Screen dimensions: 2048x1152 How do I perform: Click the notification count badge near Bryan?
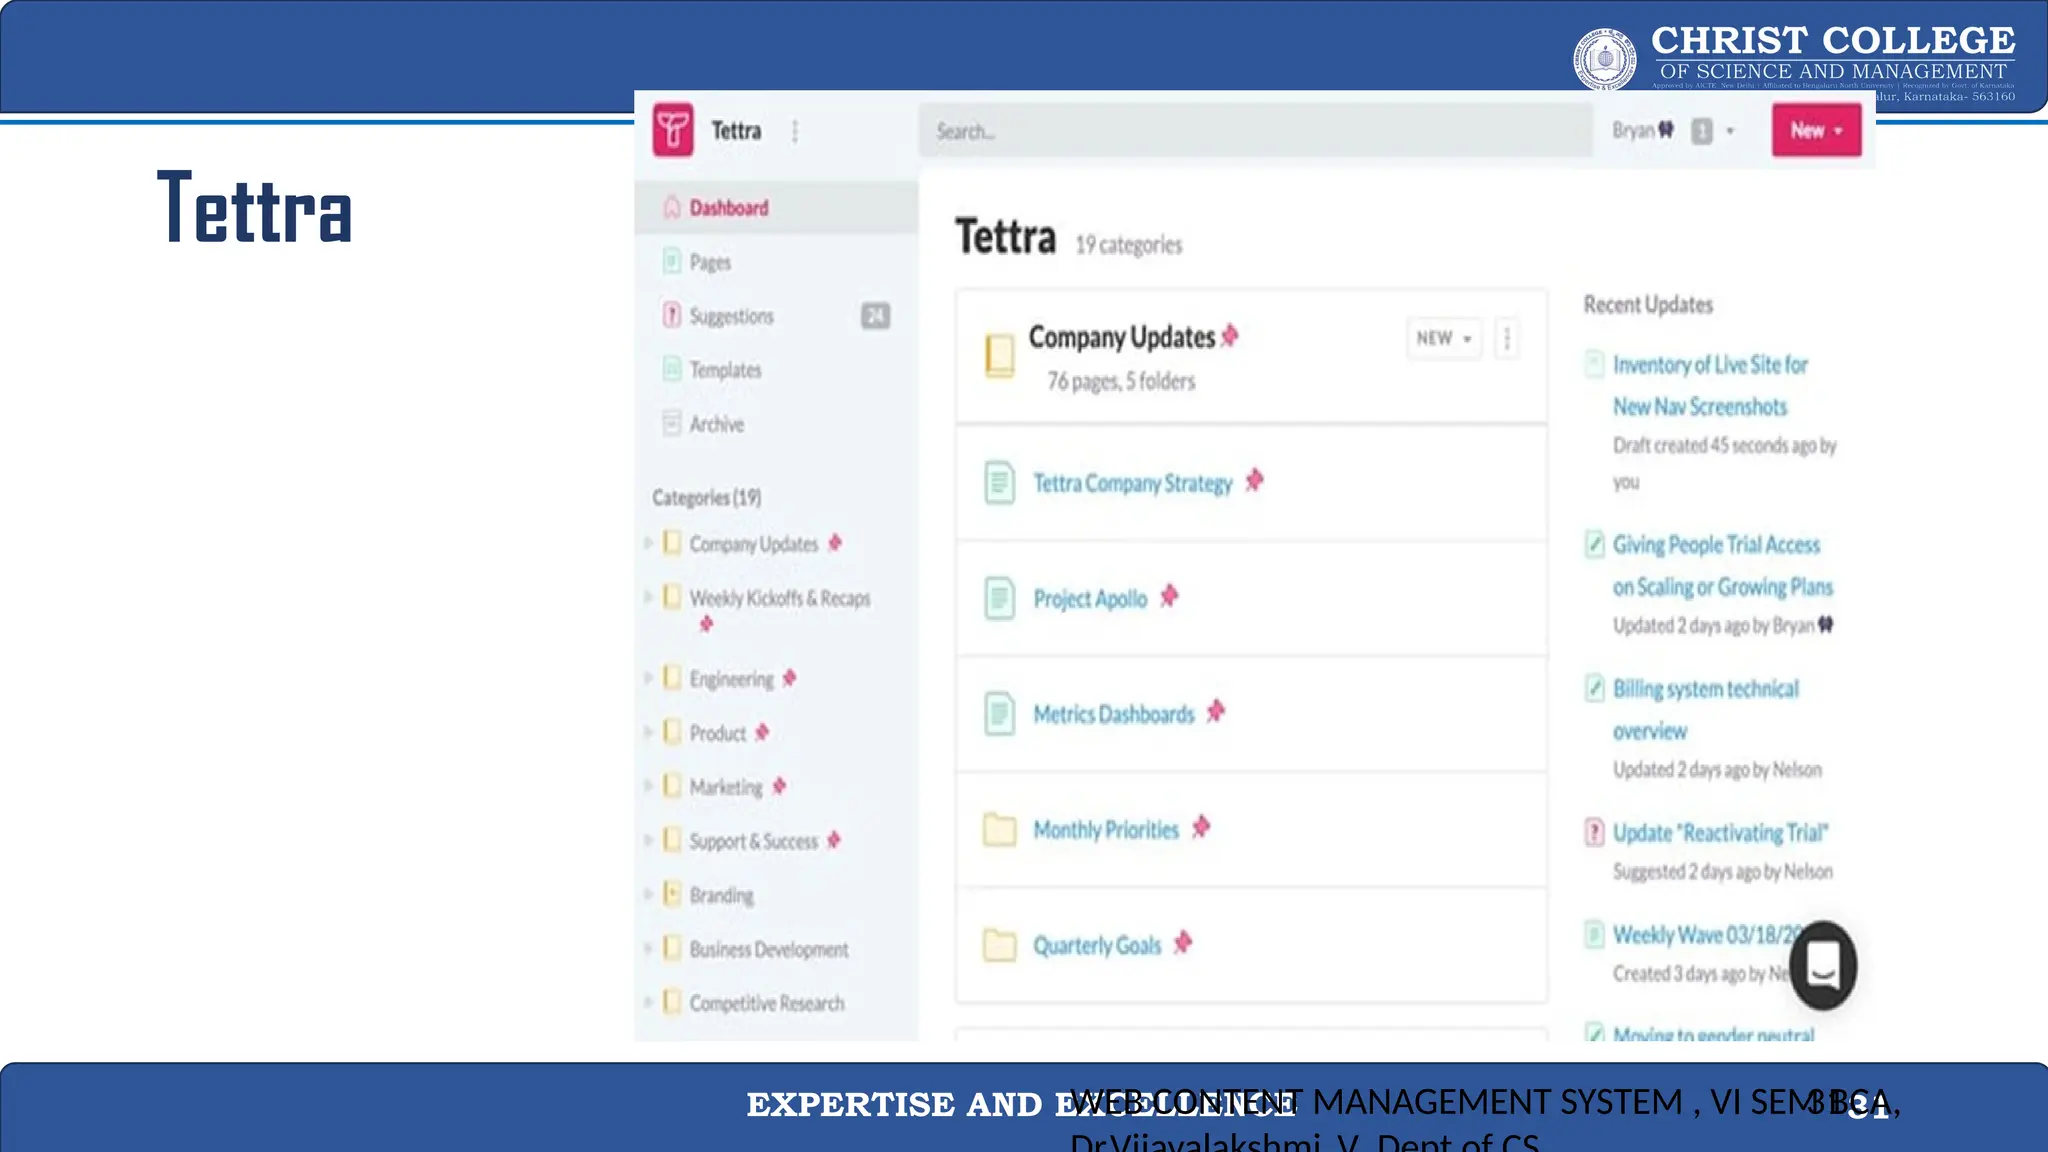(1702, 131)
